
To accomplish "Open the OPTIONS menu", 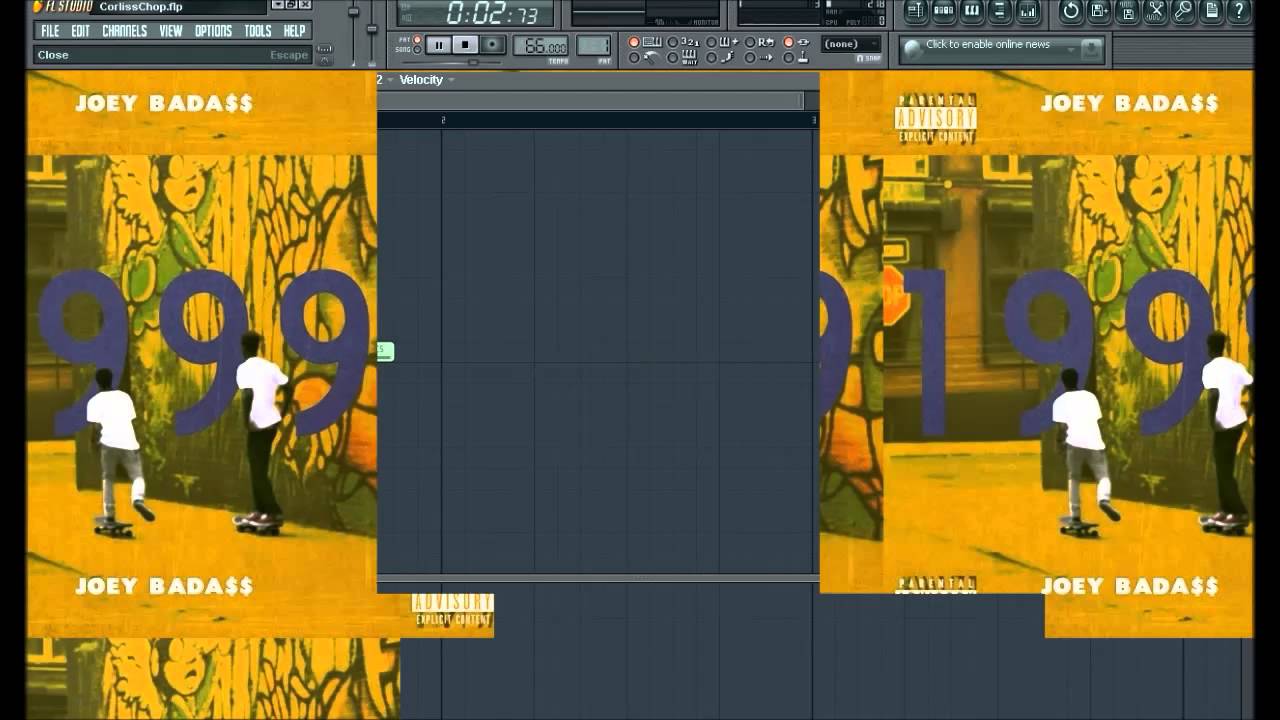I will pos(213,31).
